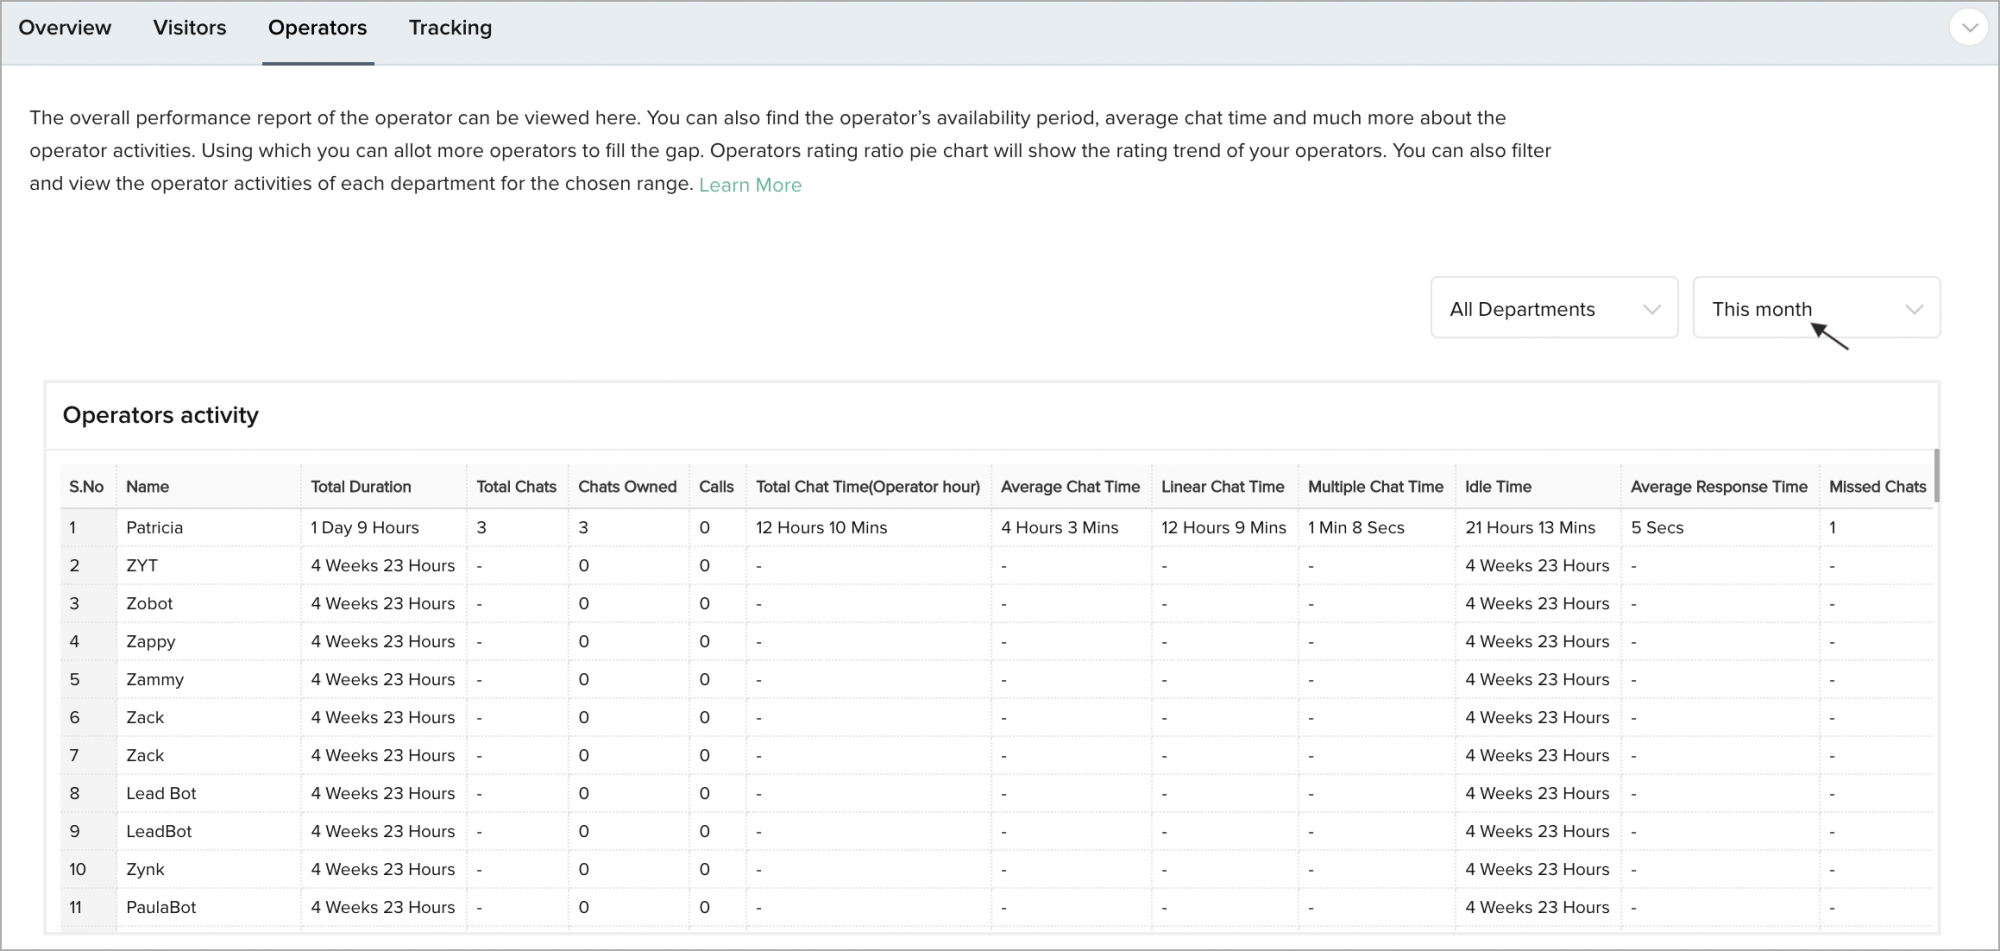Switch to the Overview tab
Image resolution: width=2000 pixels, height=951 pixels.
[x=65, y=28]
